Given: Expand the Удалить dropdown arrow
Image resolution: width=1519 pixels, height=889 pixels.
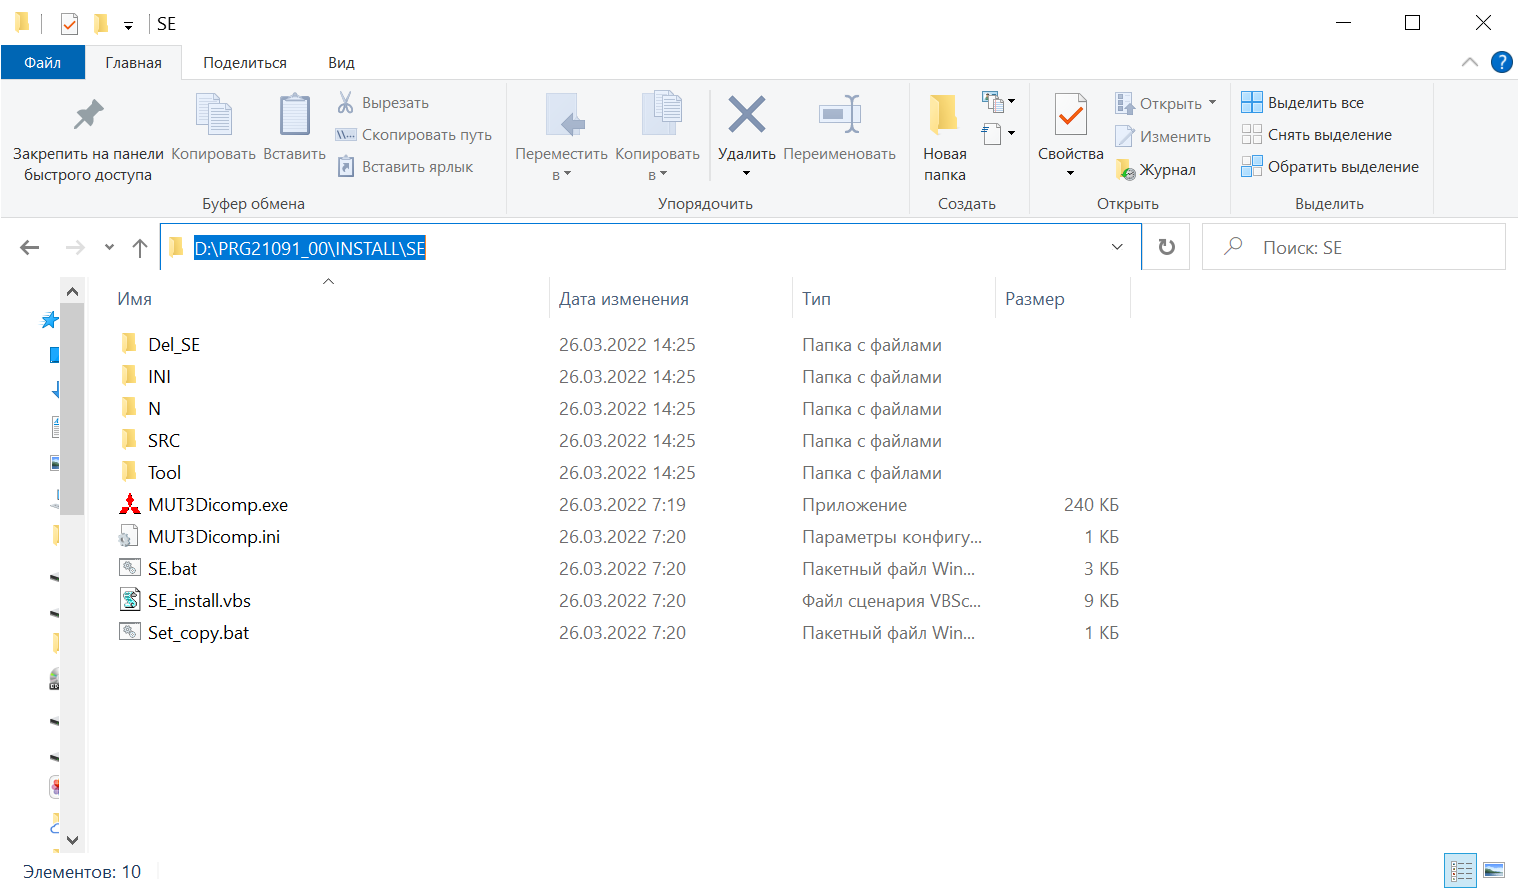Looking at the screenshot, I should pos(746,174).
